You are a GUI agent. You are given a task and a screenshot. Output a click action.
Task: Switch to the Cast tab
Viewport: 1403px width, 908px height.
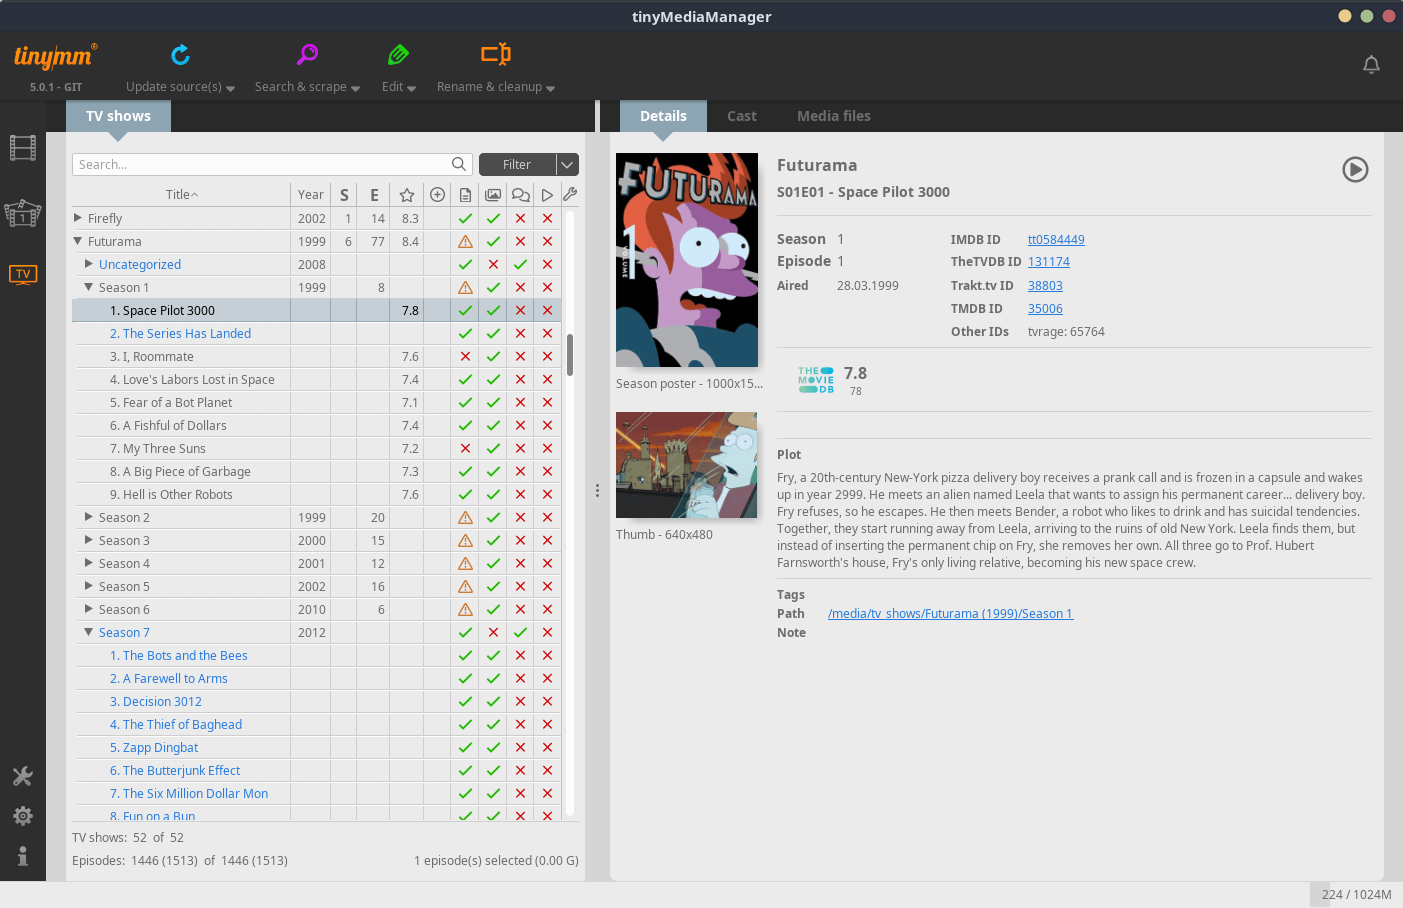point(741,116)
